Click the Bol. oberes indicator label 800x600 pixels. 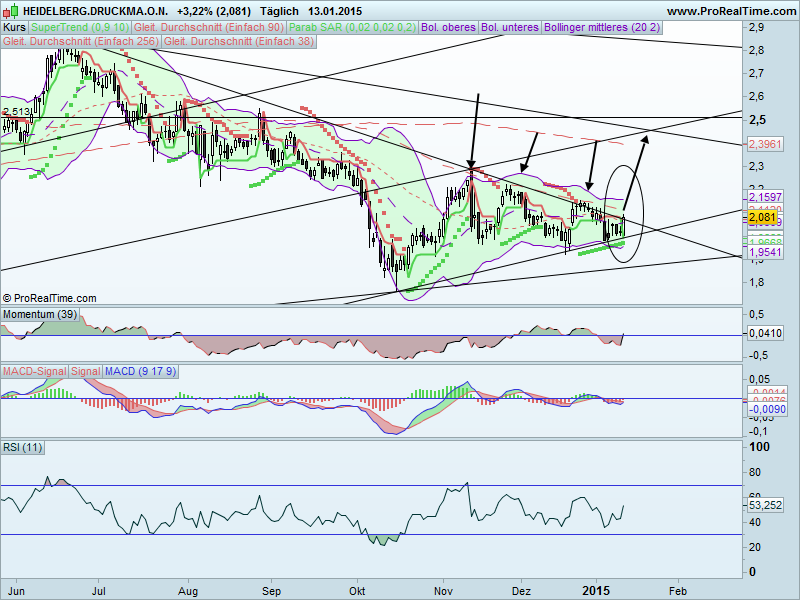point(448,28)
